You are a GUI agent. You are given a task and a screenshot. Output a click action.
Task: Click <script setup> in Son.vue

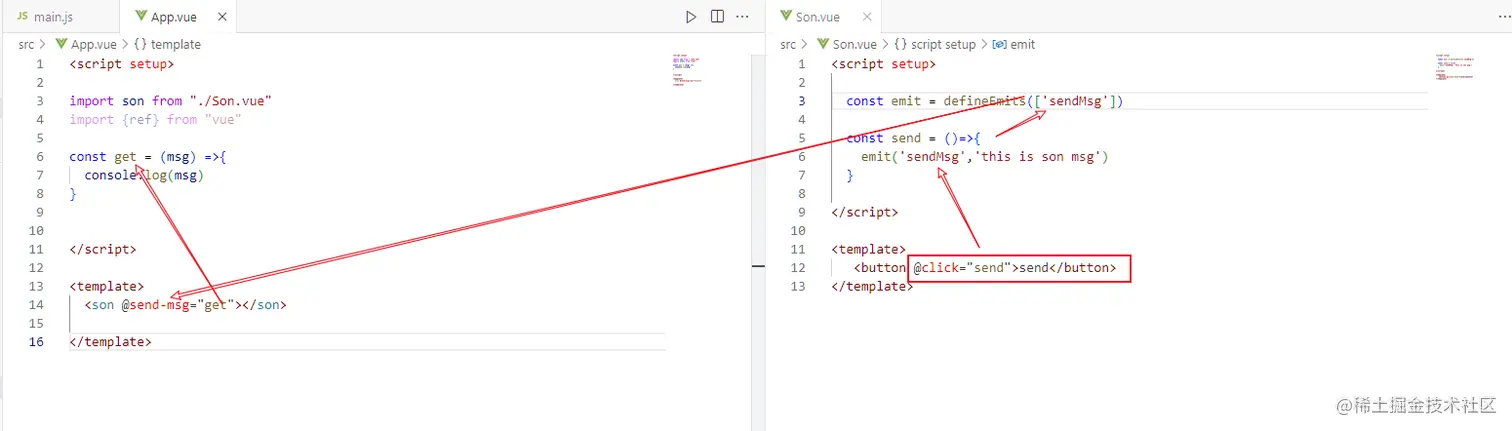click(x=884, y=64)
